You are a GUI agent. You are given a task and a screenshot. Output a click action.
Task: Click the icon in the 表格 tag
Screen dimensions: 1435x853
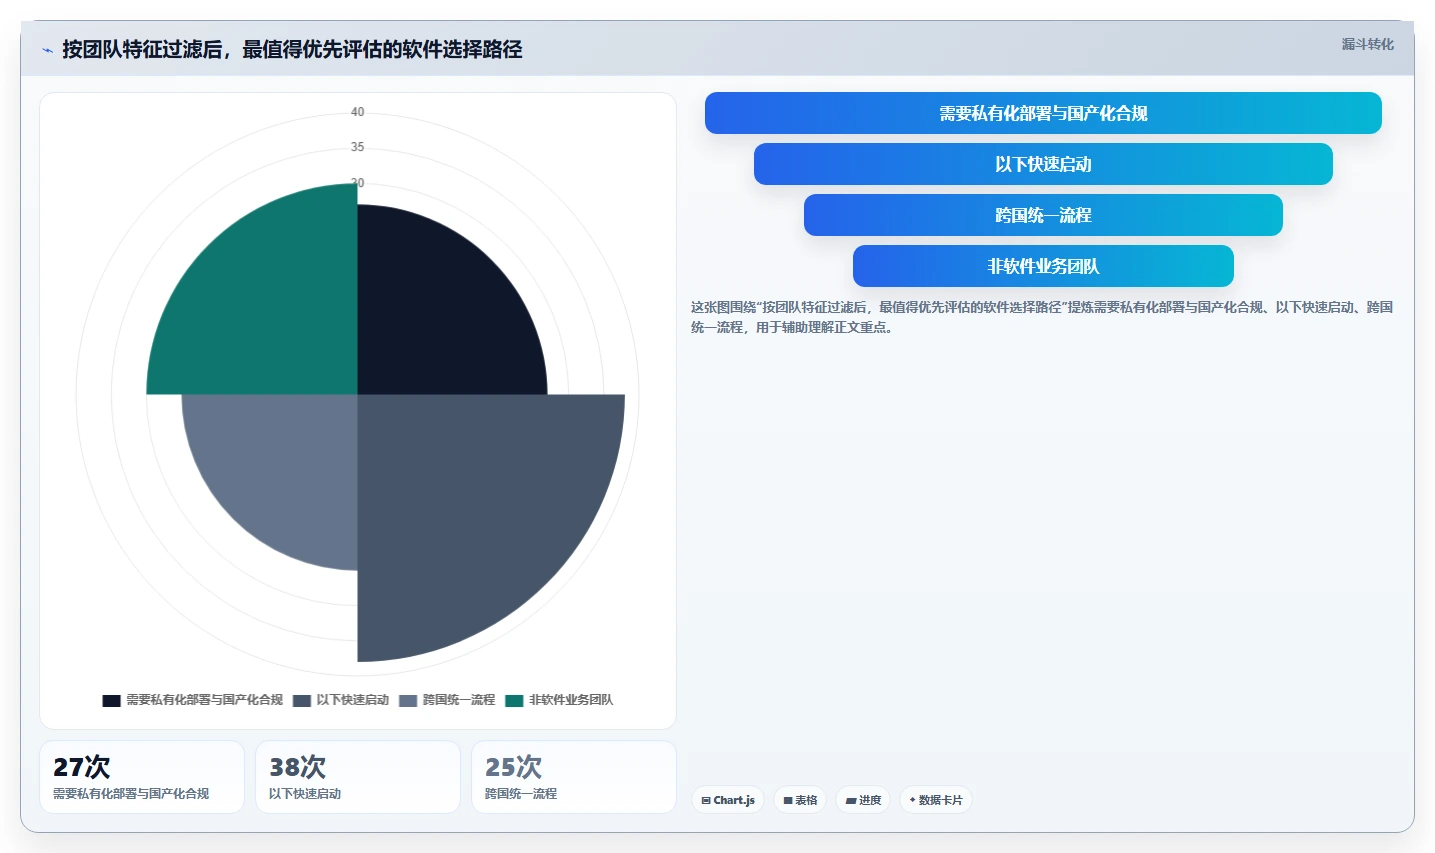pyautogui.click(x=788, y=800)
